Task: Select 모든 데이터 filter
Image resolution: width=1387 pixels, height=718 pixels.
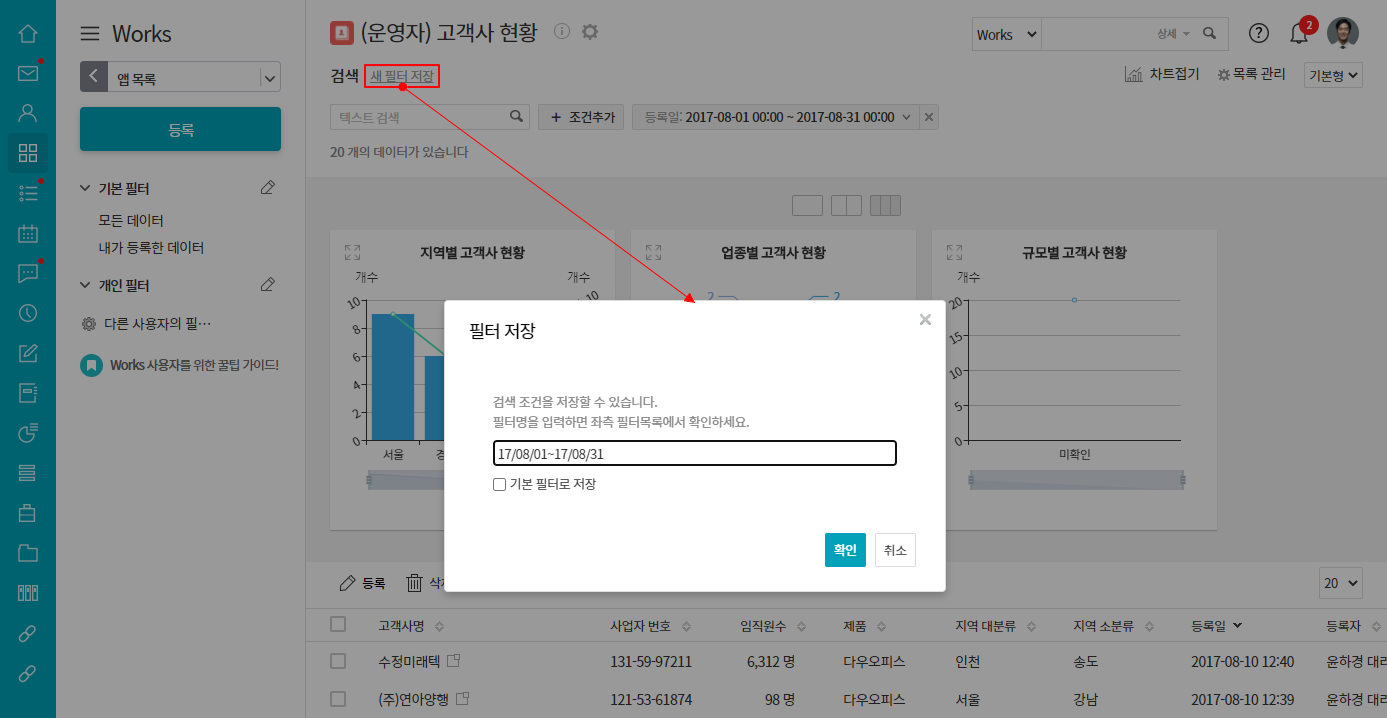Action: tap(131, 220)
